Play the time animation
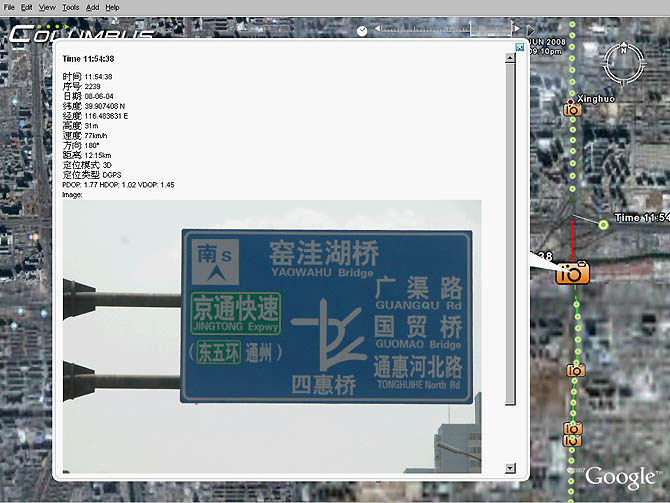The height and width of the screenshot is (503, 670). (x=530, y=31)
